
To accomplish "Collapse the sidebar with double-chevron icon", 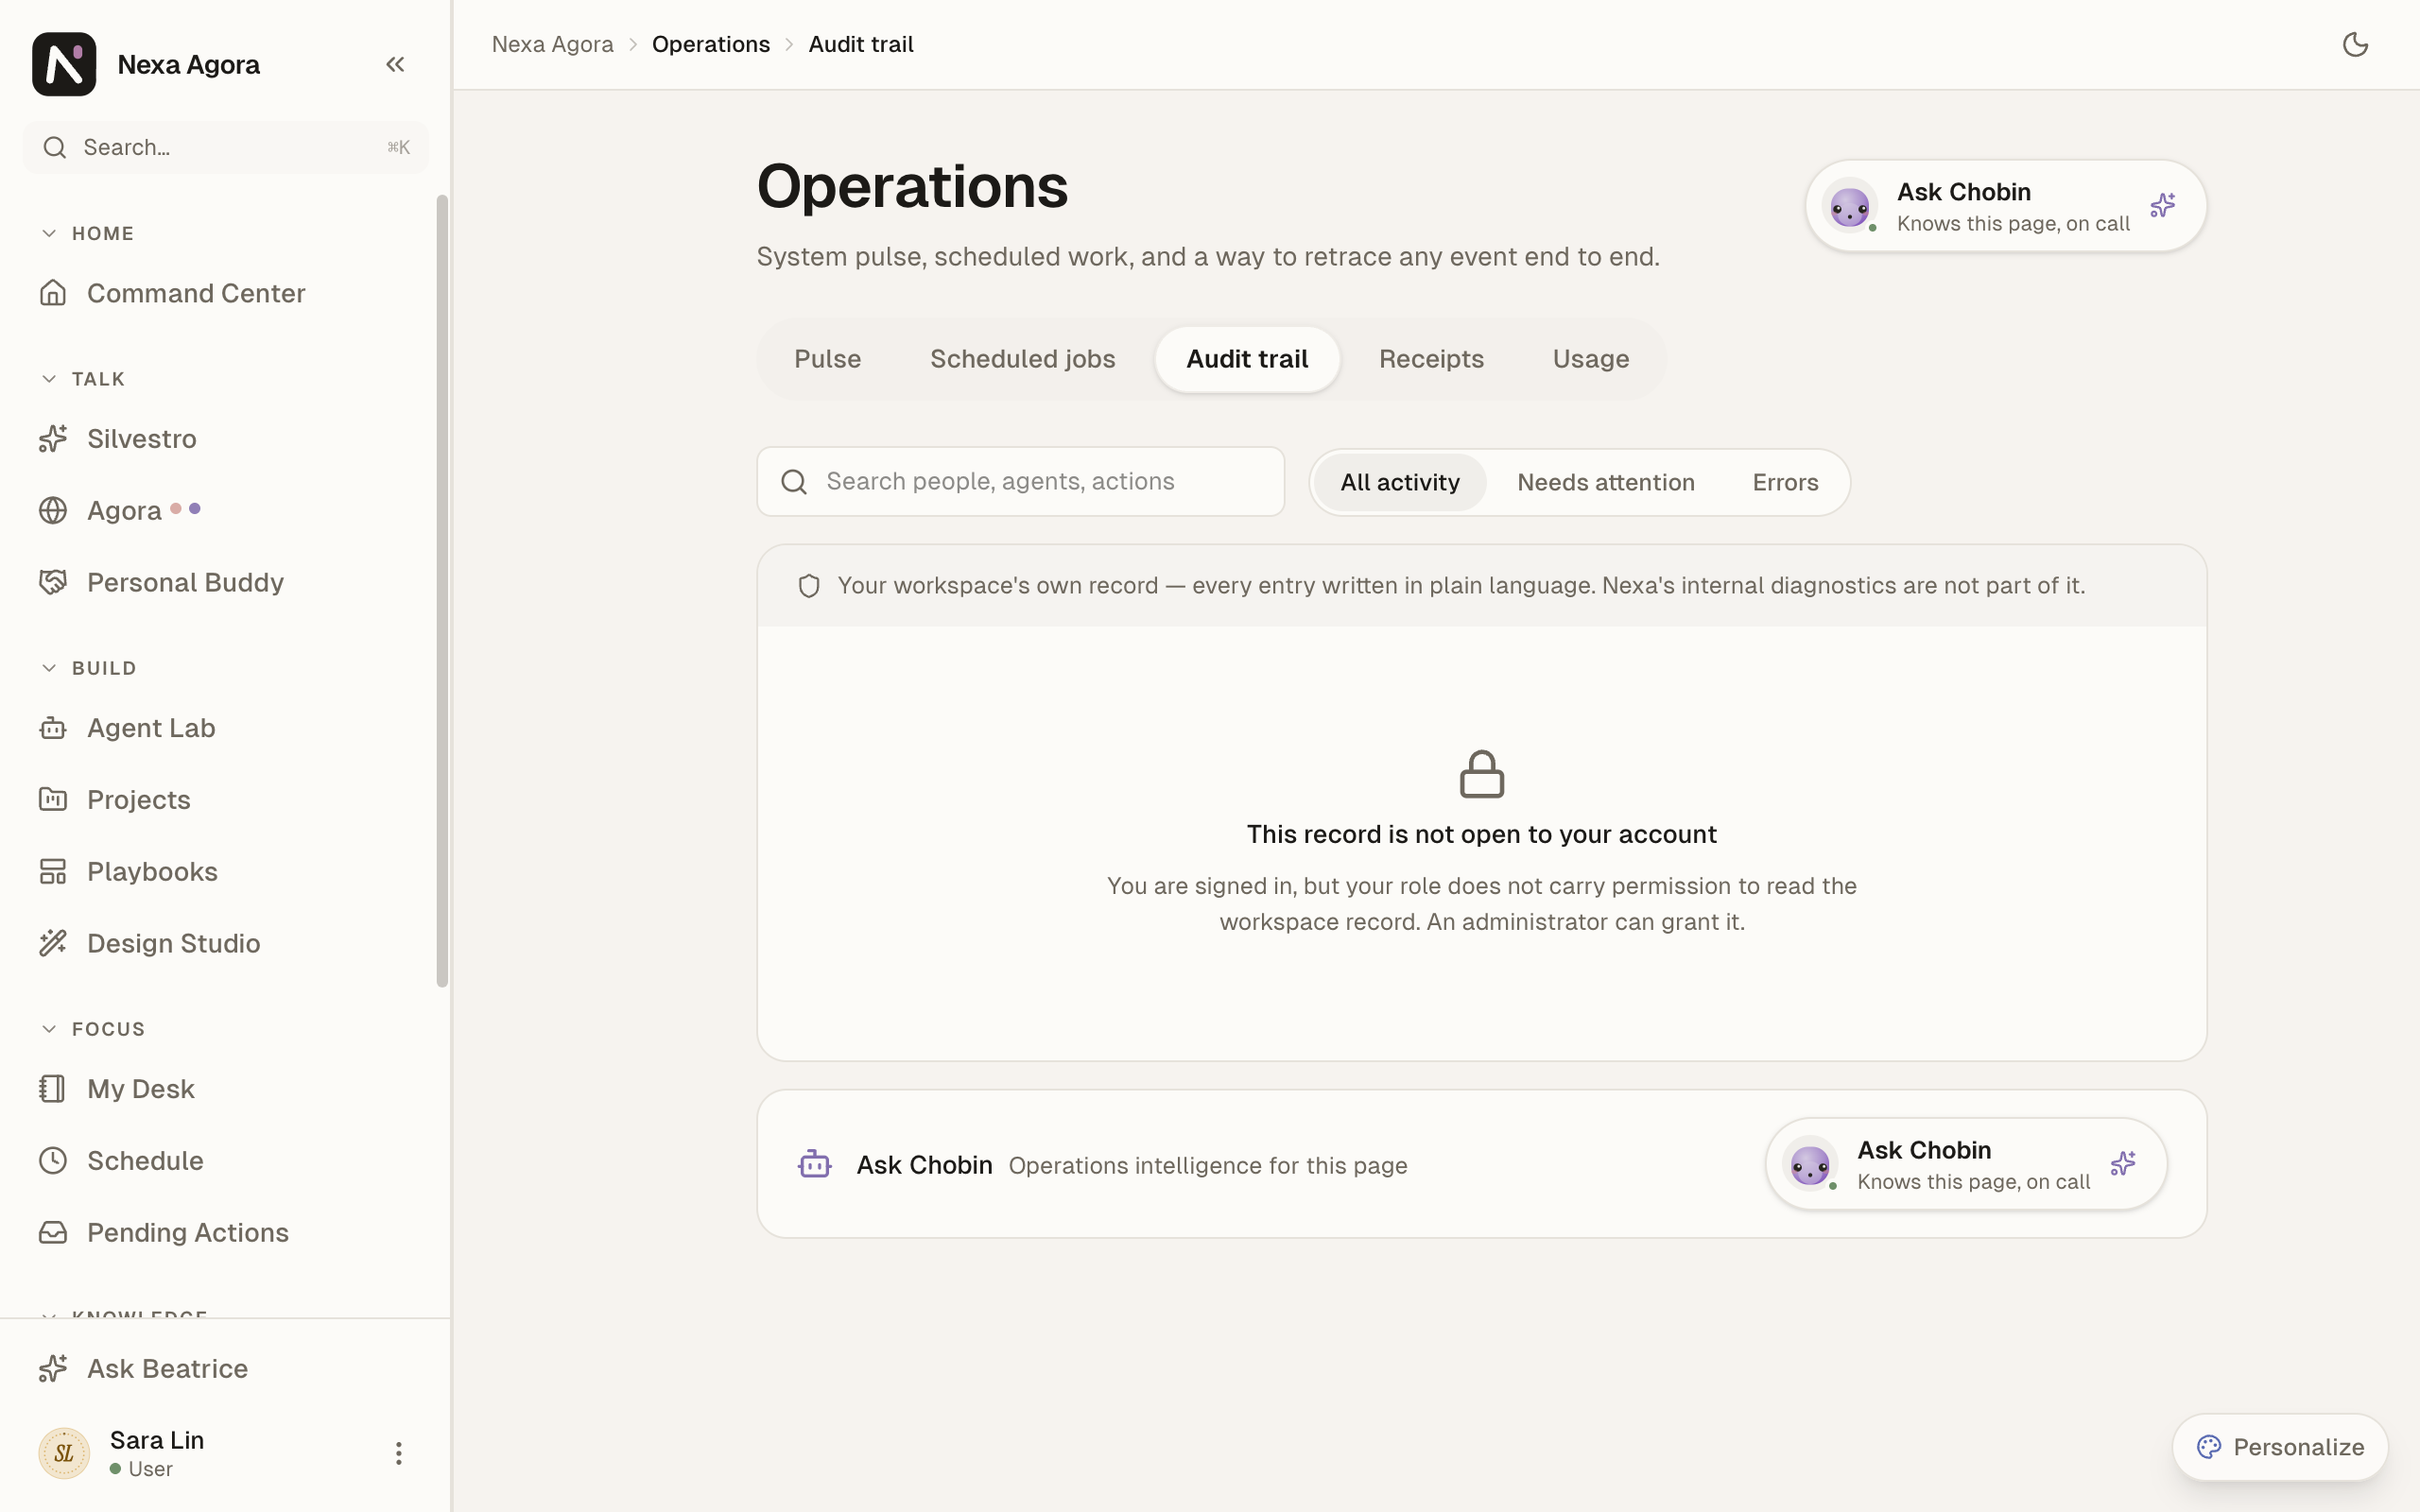I will click(395, 64).
